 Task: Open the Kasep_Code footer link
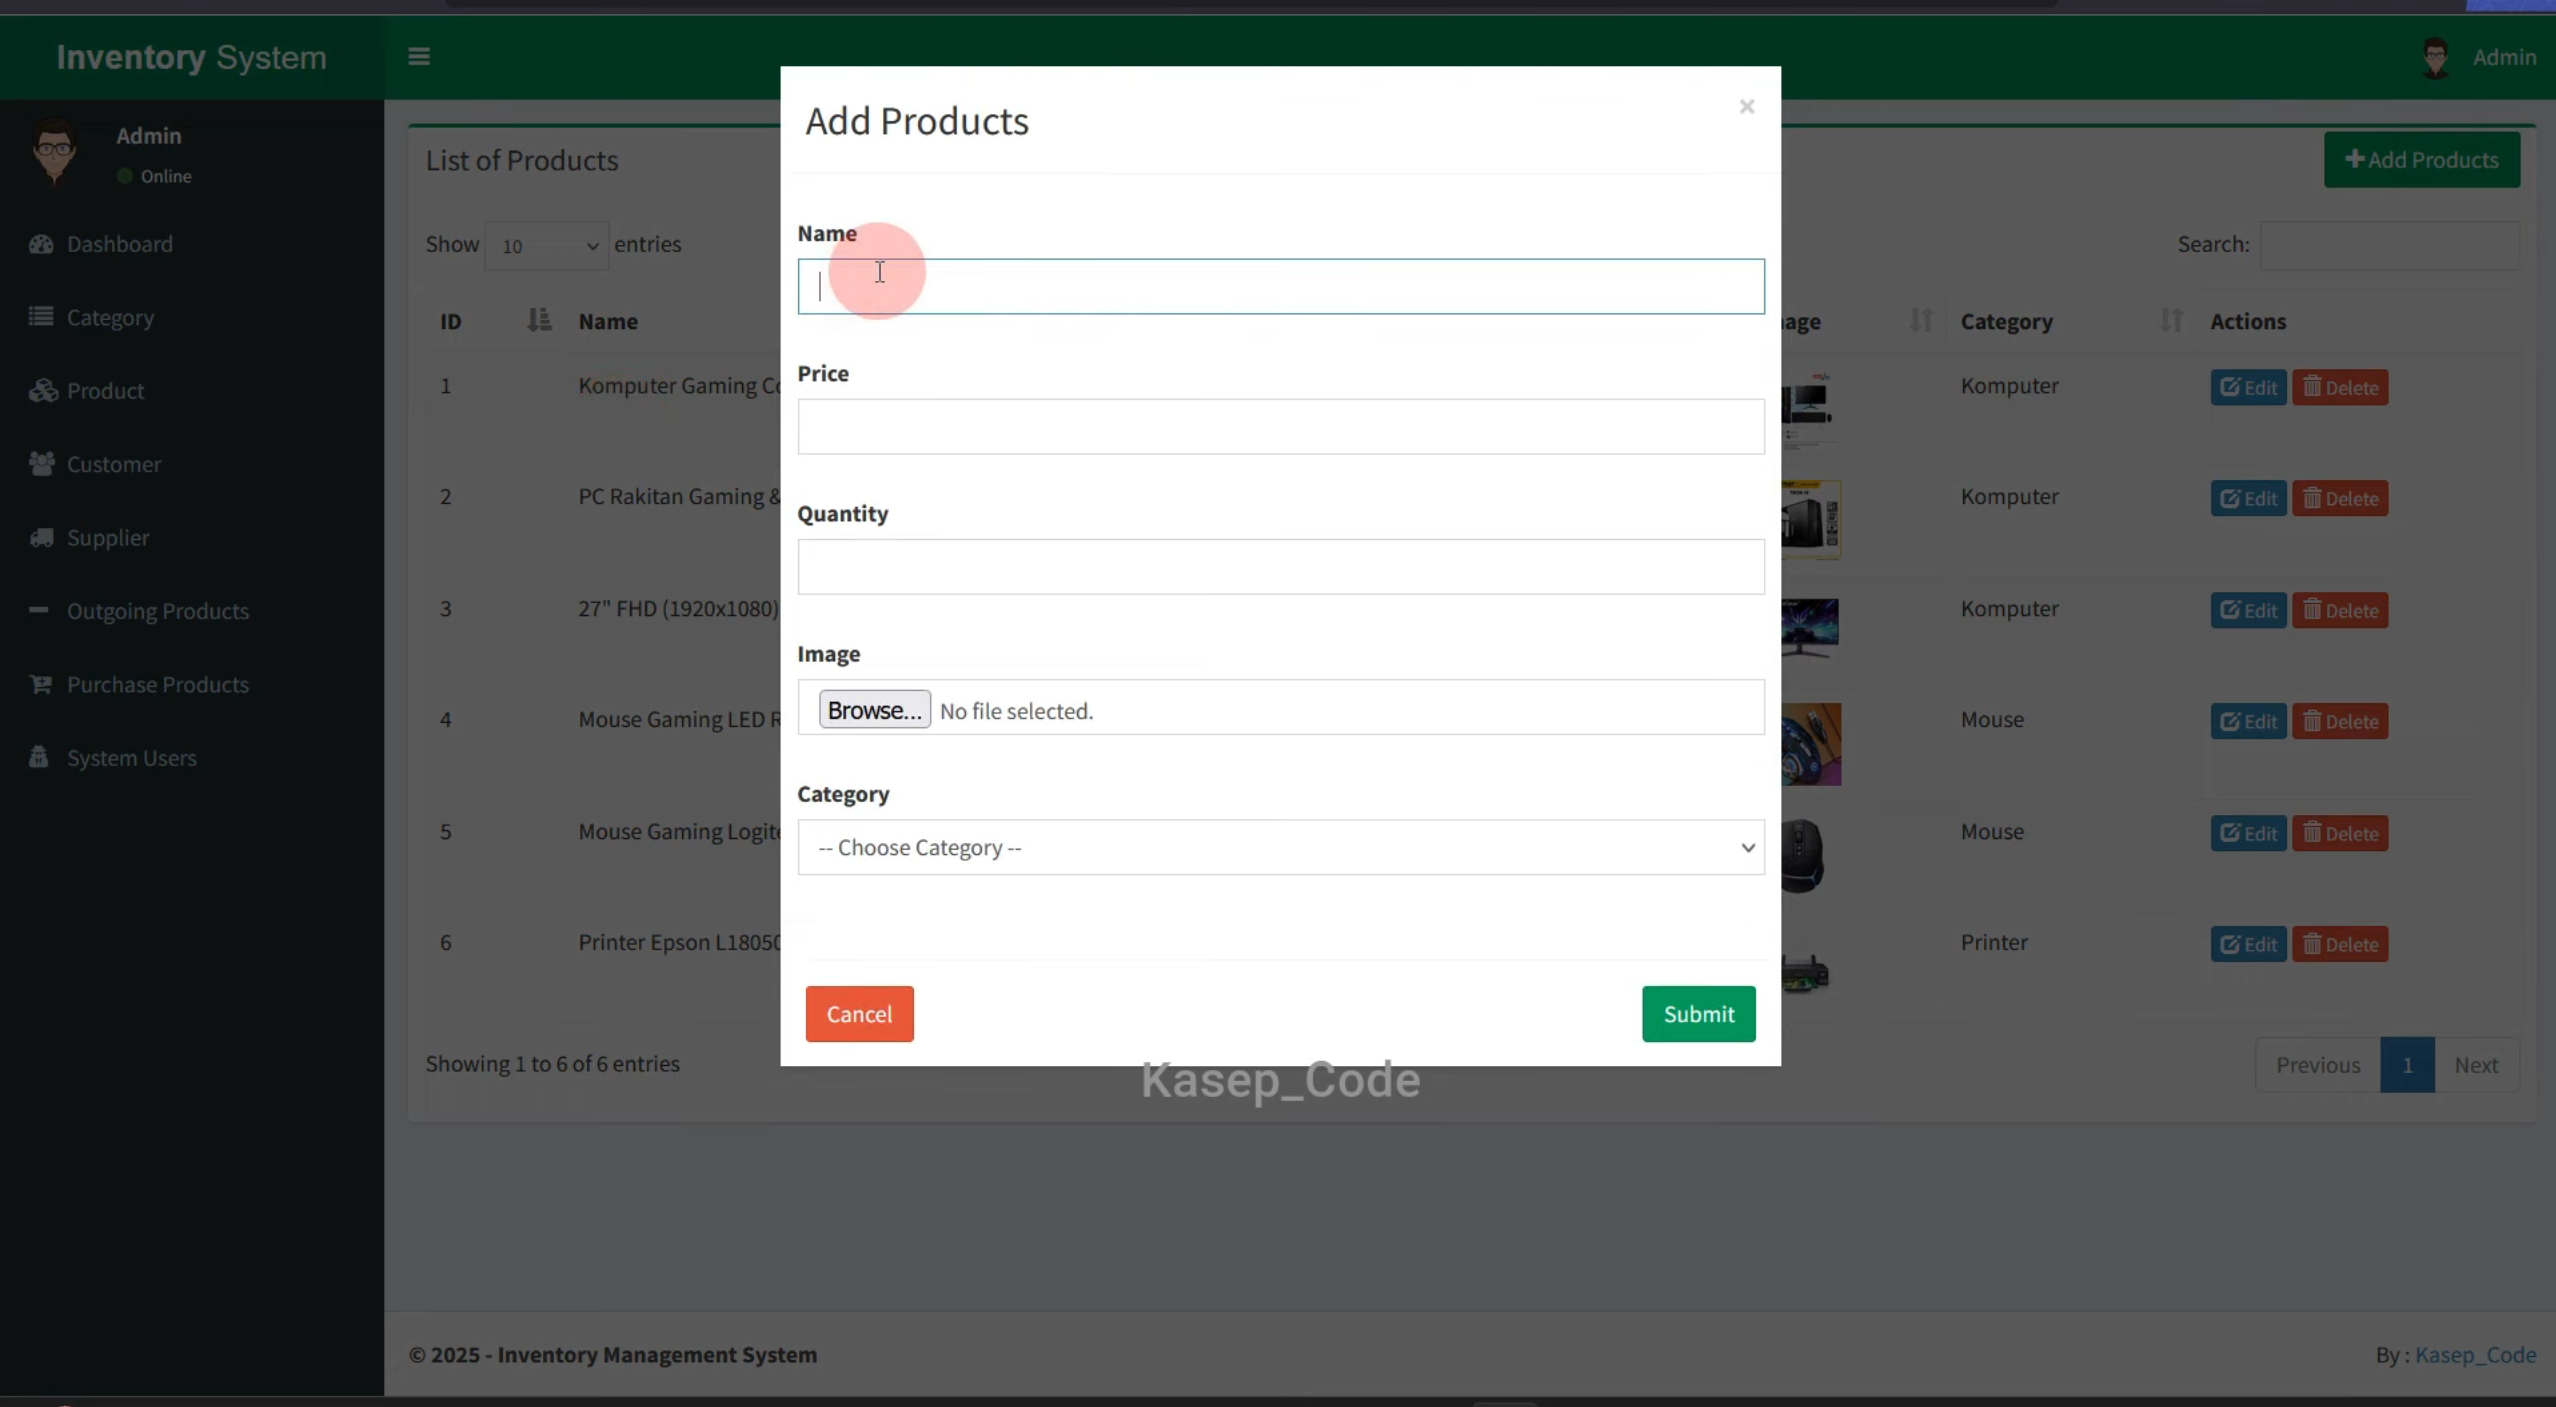click(x=2475, y=1355)
